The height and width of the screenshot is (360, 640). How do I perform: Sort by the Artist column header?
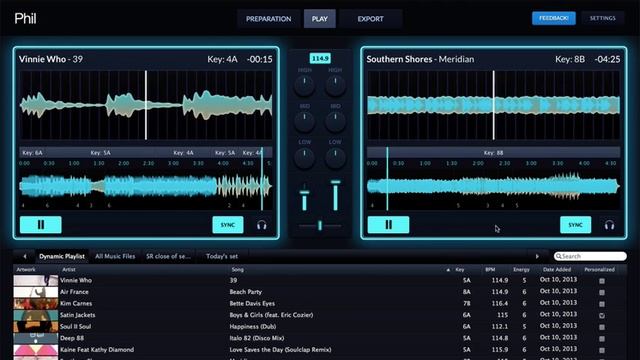coord(69,269)
